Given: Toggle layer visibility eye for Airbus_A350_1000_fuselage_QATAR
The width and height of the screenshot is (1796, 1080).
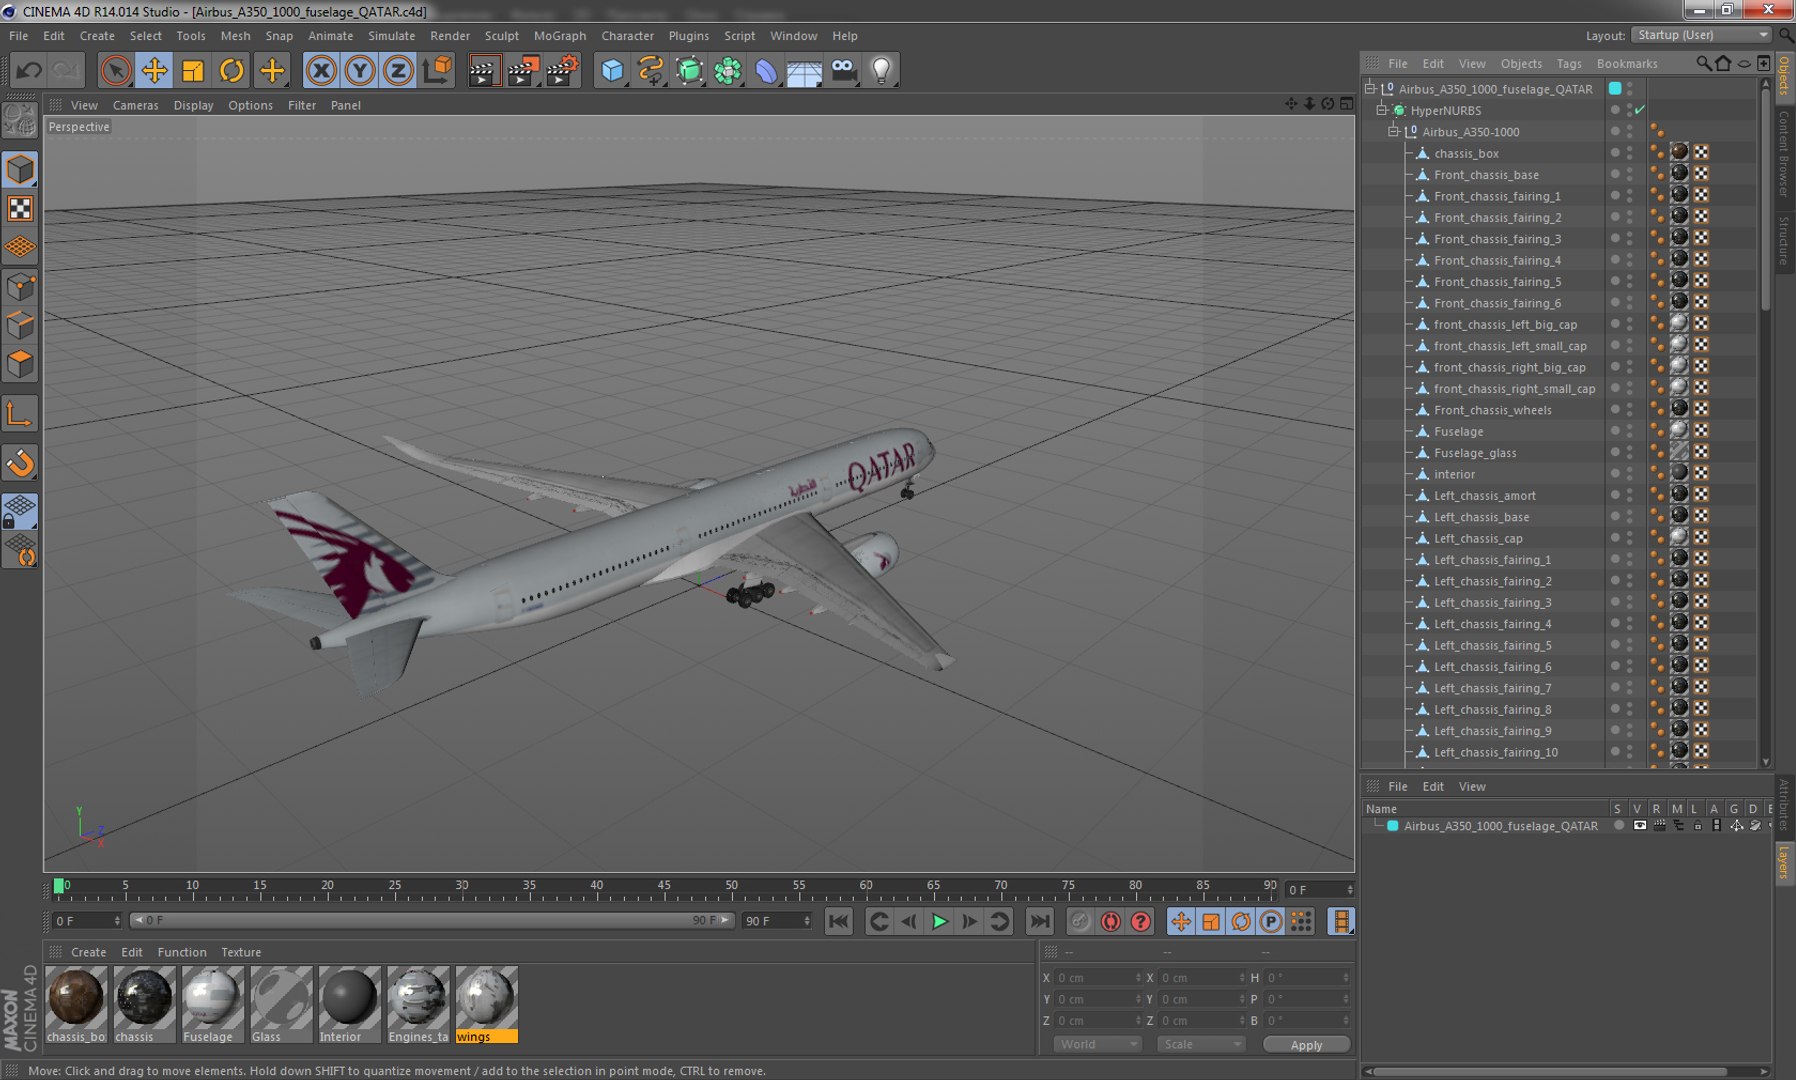Looking at the screenshot, I should point(1639,826).
